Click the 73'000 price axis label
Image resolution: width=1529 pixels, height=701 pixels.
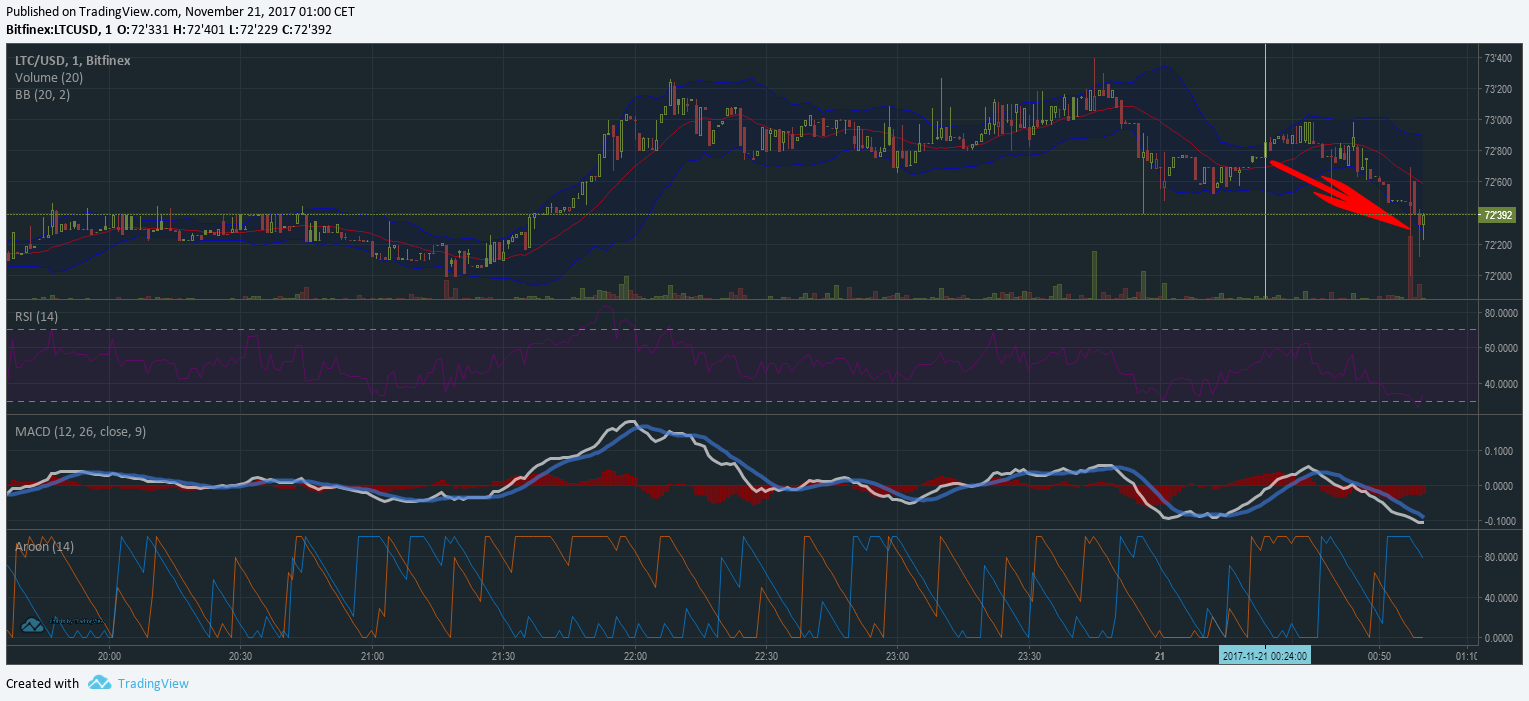pyautogui.click(x=1497, y=121)
